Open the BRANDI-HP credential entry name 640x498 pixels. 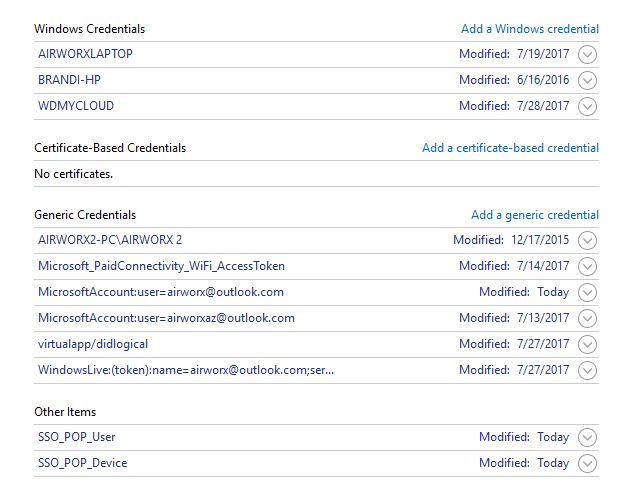click(69, 80)
